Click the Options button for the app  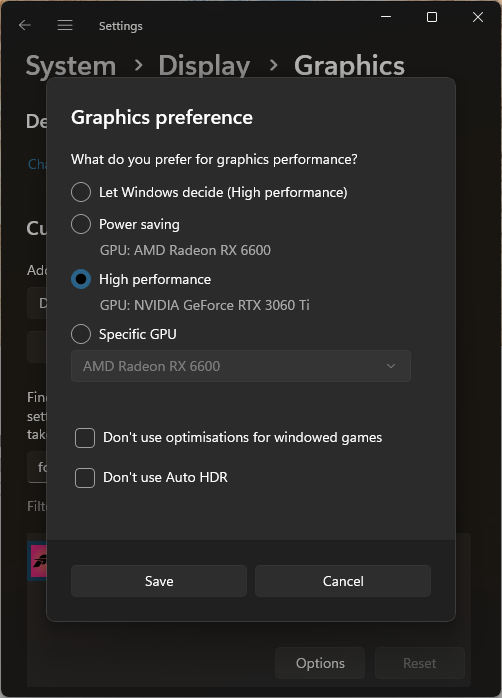pos(320,663)
